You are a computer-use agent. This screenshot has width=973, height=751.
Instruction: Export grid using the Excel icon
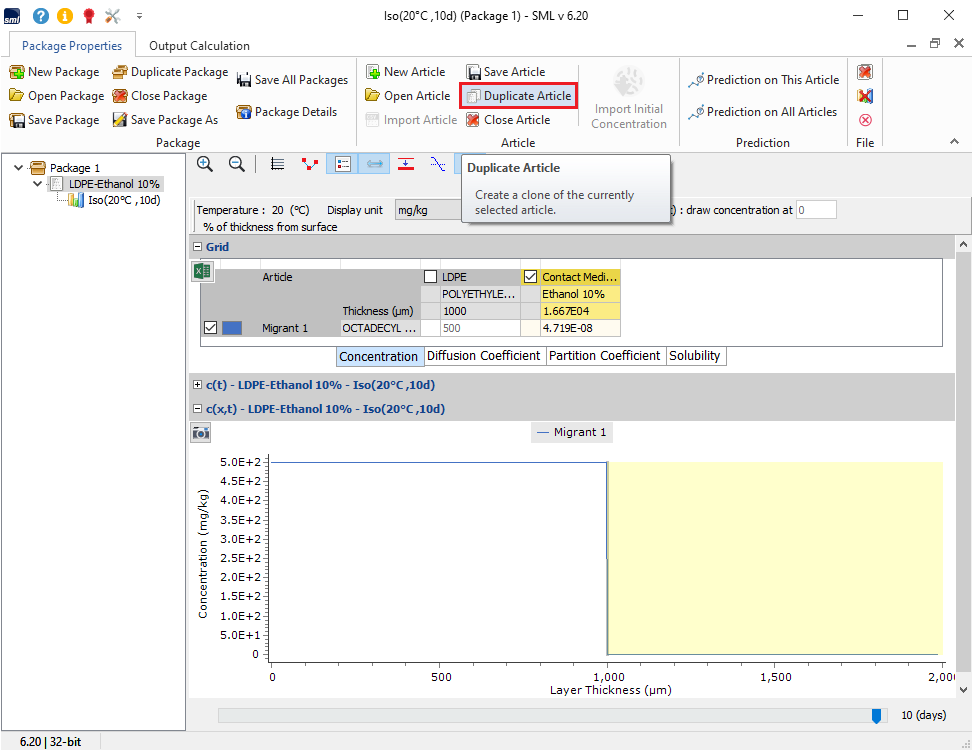tap(202, 271)
